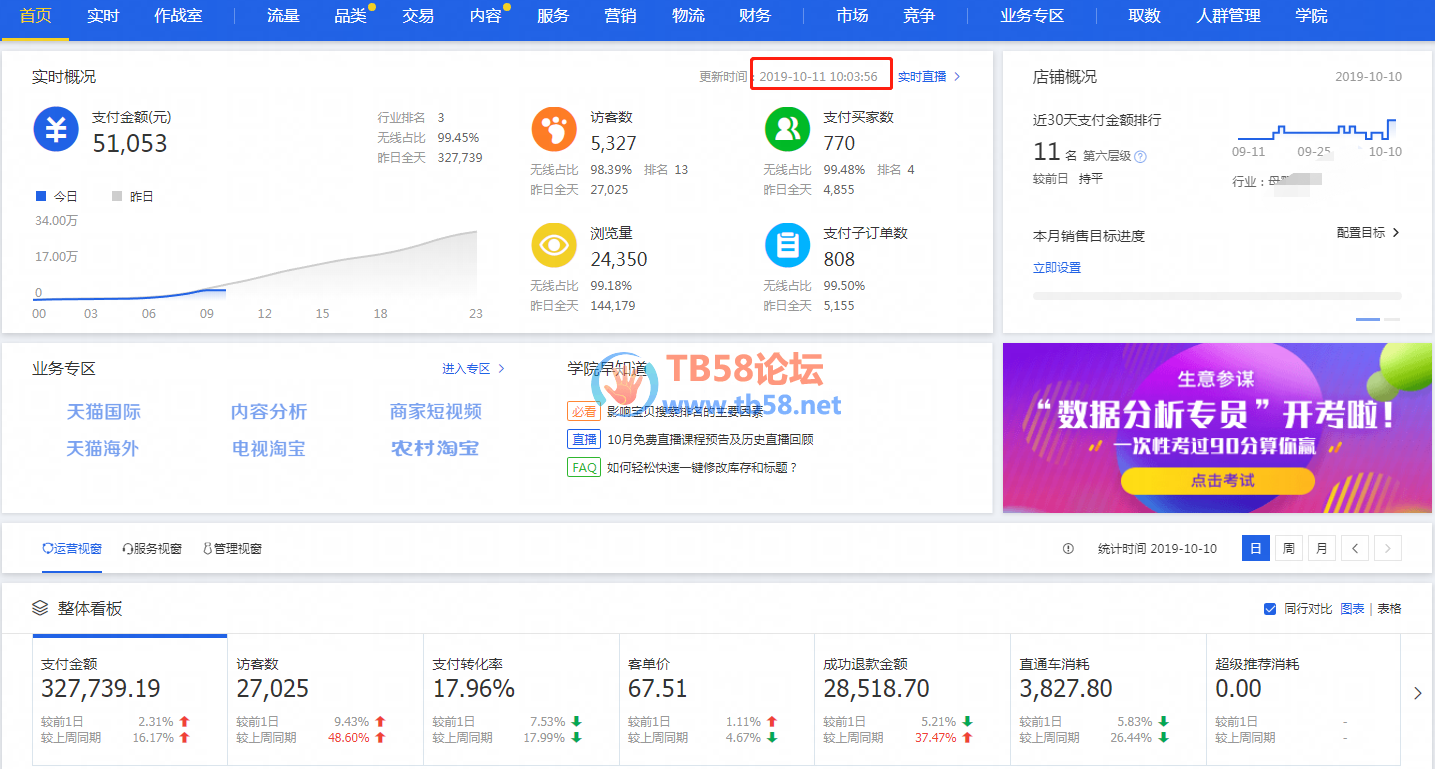Click the FAQ tag in 学院早知道
The image size is (1435, 769).
pos(584,467)
